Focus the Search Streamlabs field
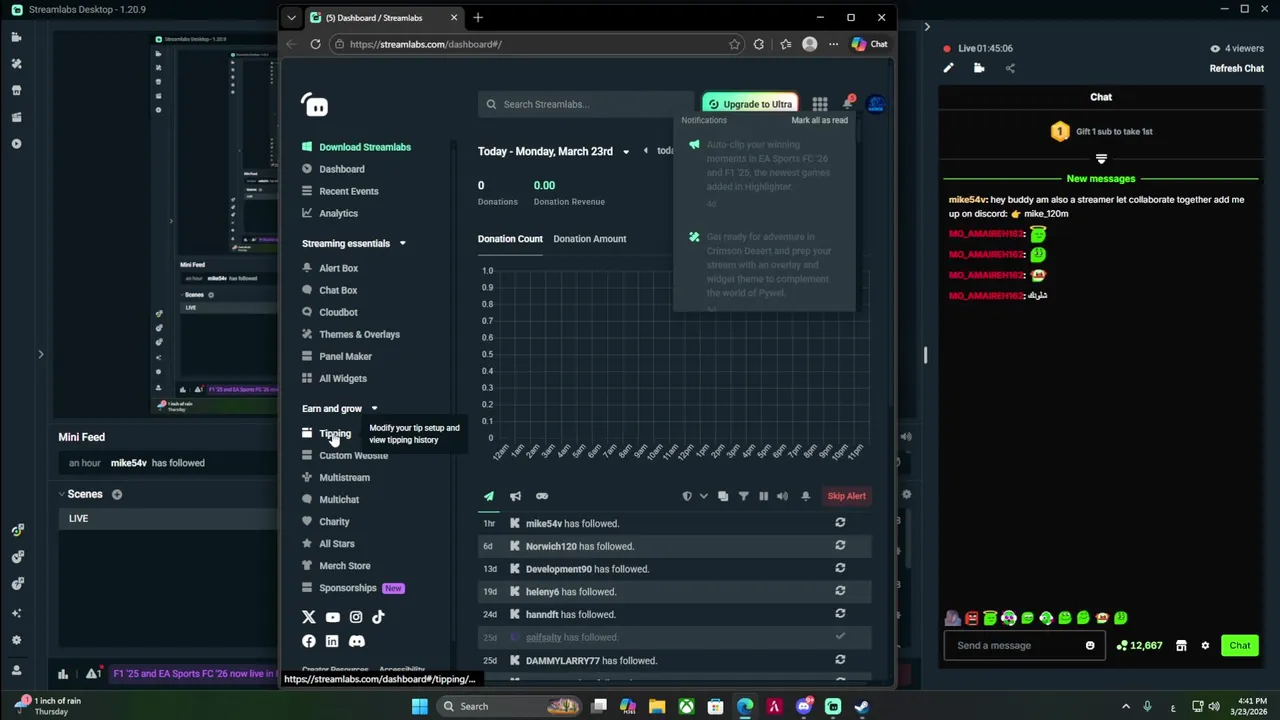The height and width of the screenshot is (720, 1280). [x=585, y=104]
